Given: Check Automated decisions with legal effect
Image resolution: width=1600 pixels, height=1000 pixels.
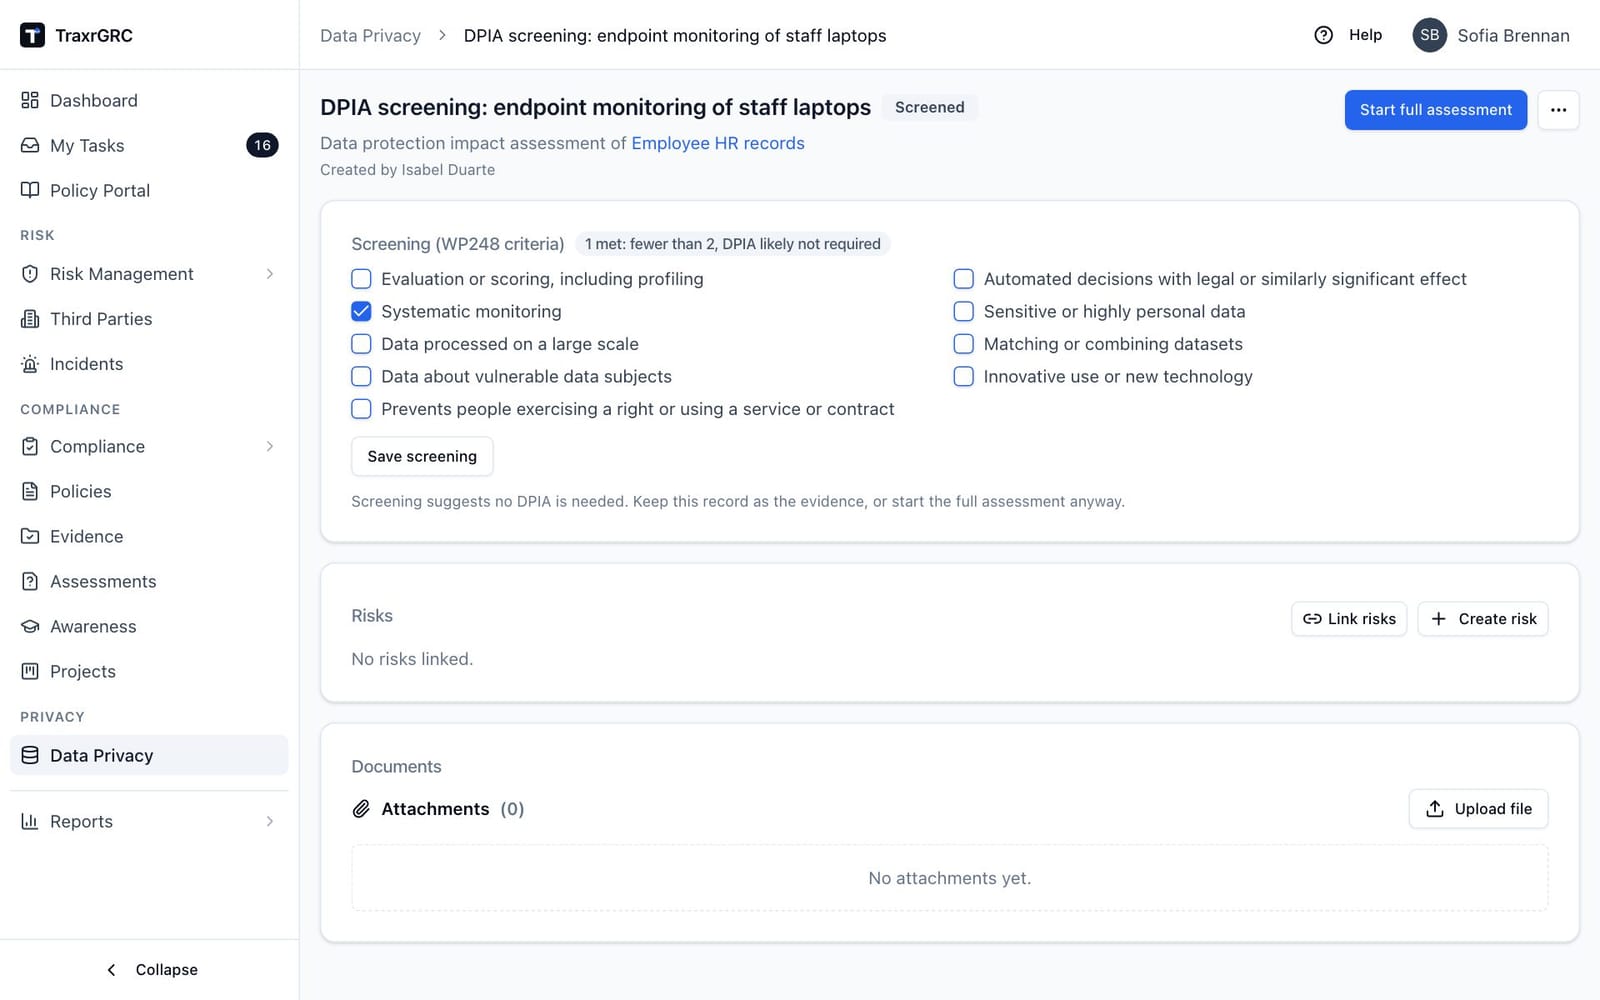Looking at the screenshot, I should click(x=963, y=279).
